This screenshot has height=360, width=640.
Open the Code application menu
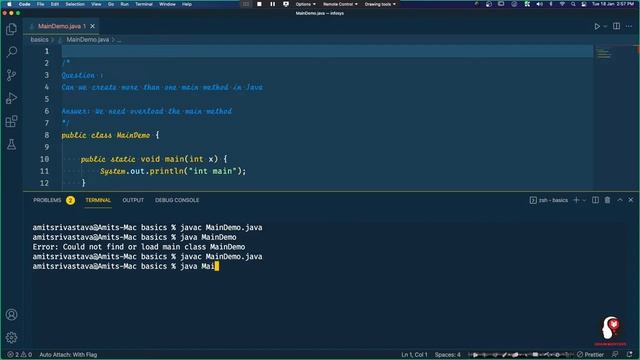click(x=24, y=4)
